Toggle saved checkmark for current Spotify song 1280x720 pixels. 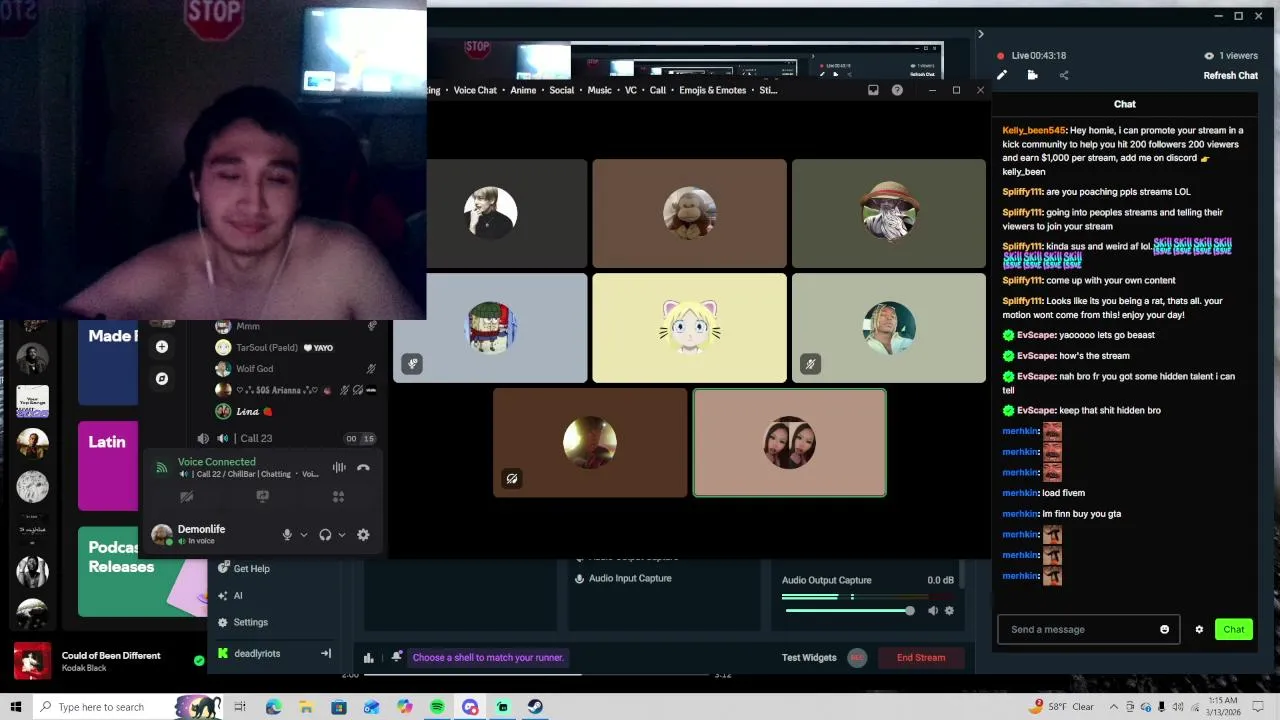tap(199, 660)
